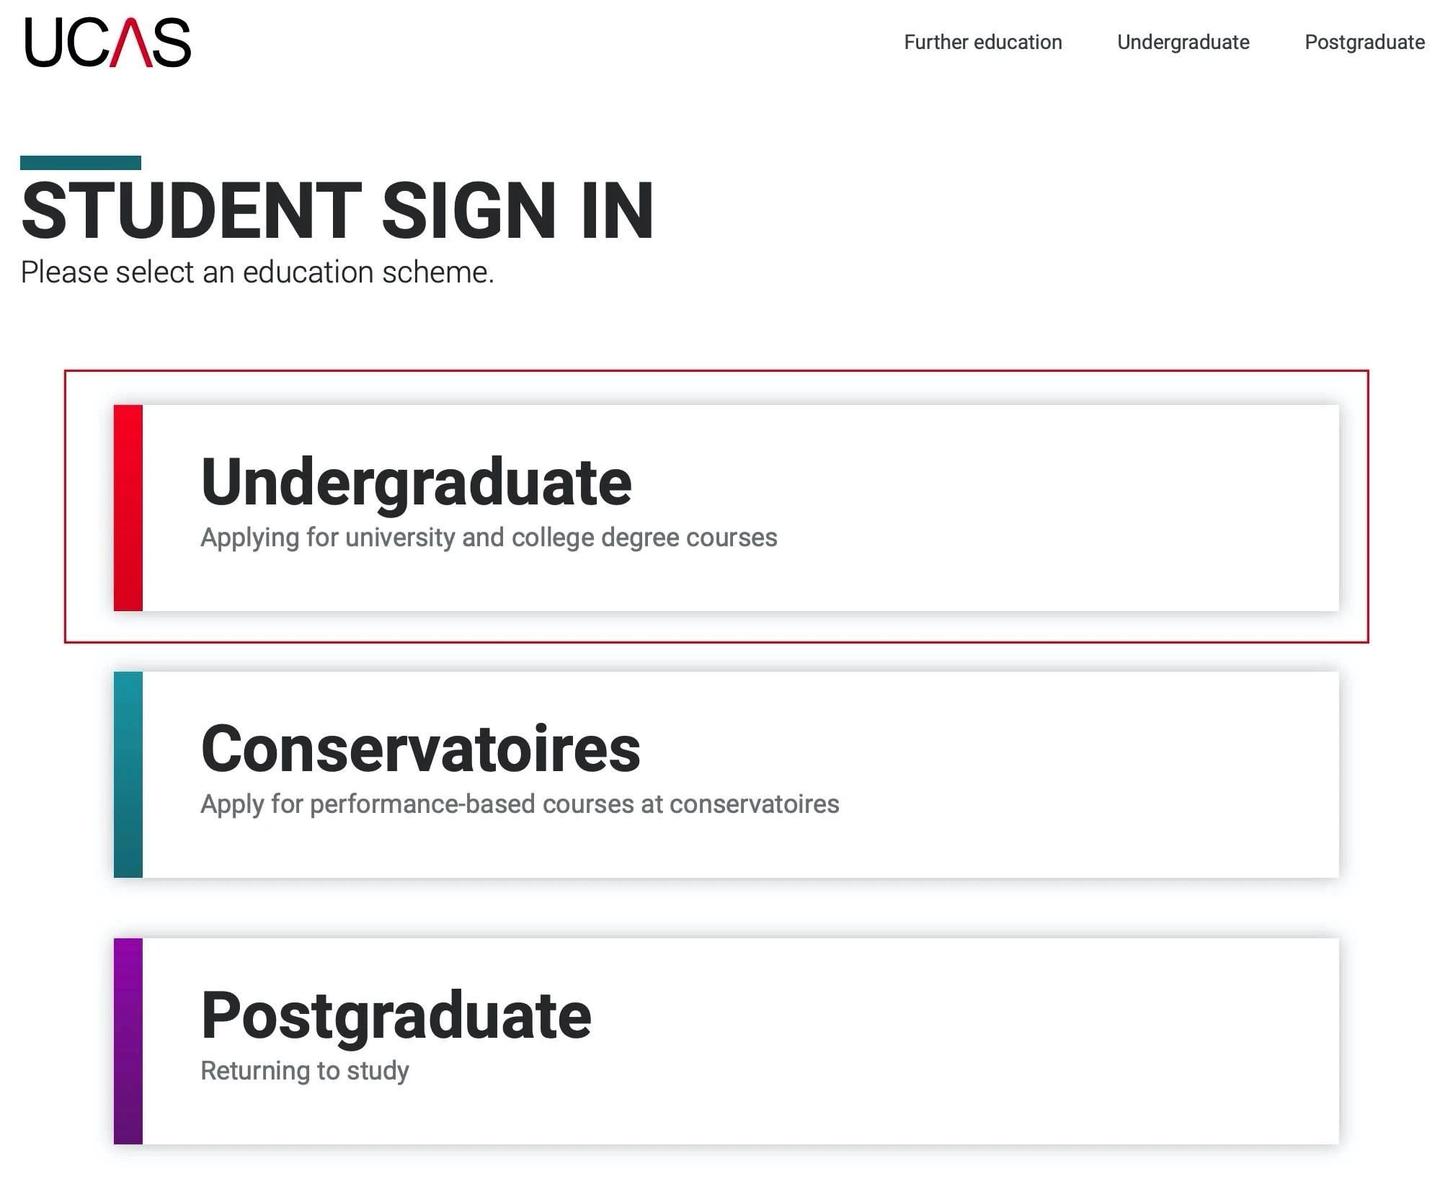
Task: Click the "Returning to study" description
Action: click(x=305, y=1071)
